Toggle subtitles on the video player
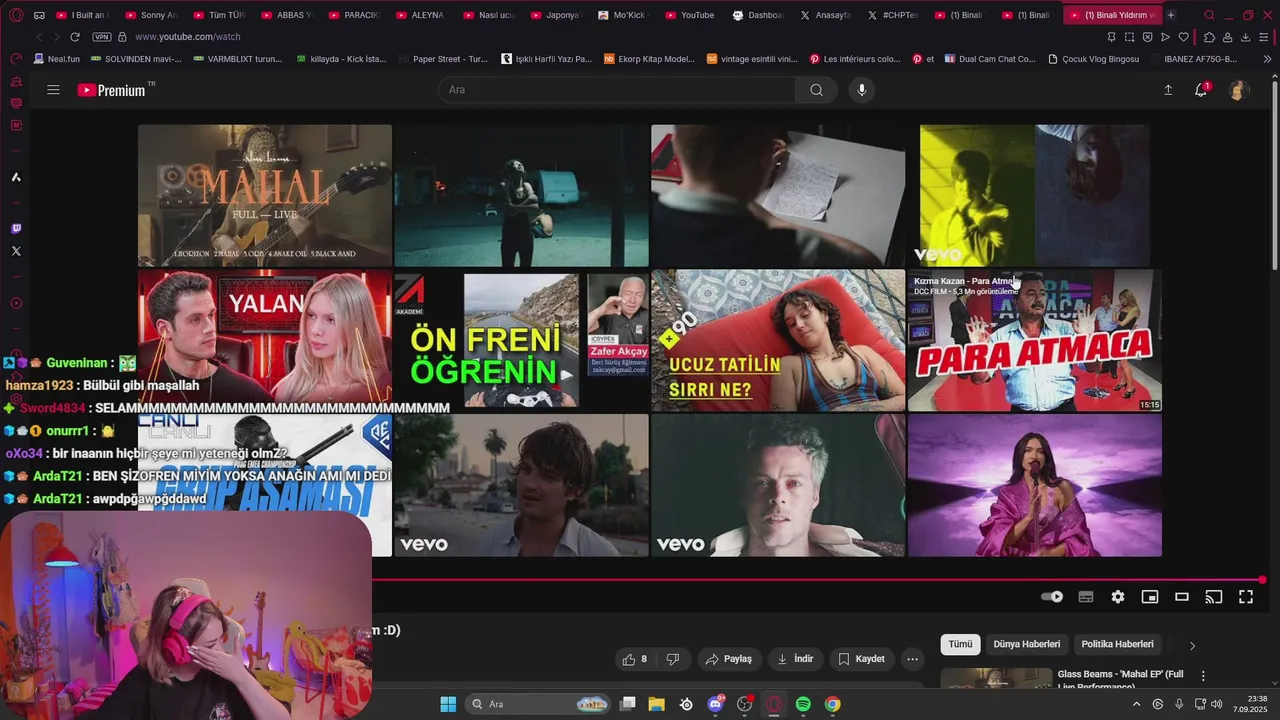 tap(1086, 597)
